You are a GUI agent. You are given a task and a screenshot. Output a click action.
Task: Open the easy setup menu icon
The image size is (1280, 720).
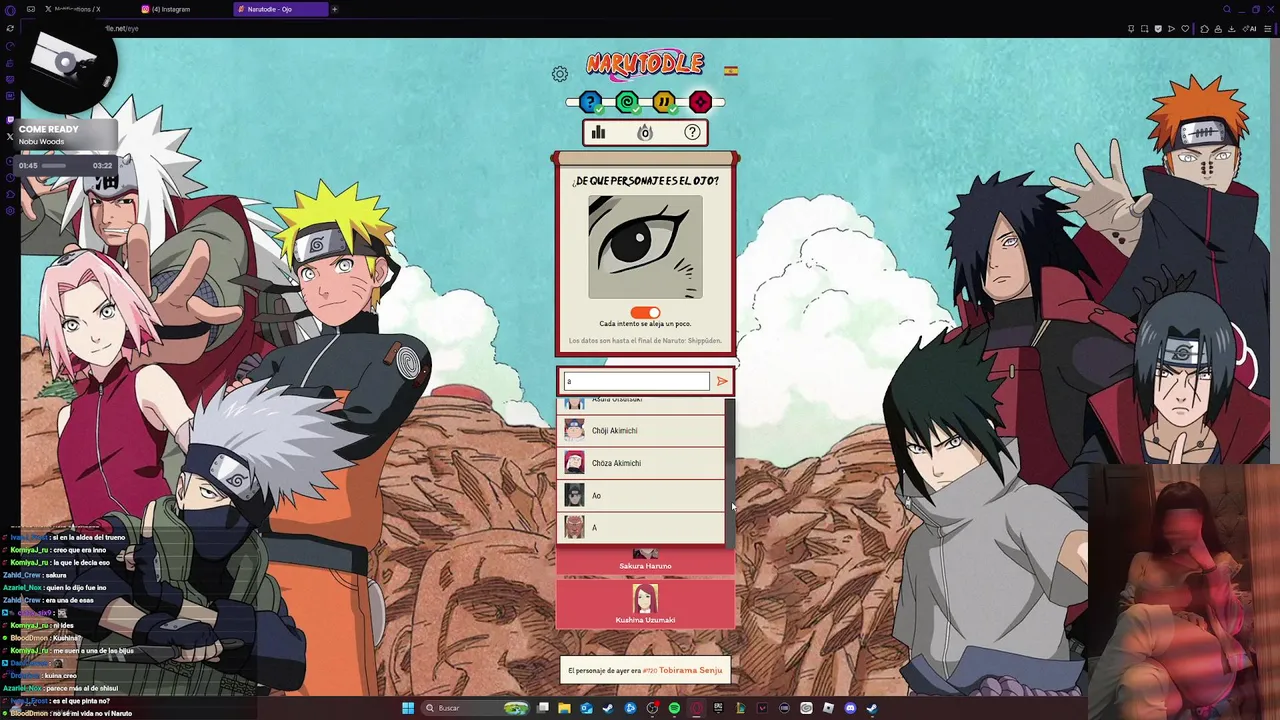tap(1267, 29)
